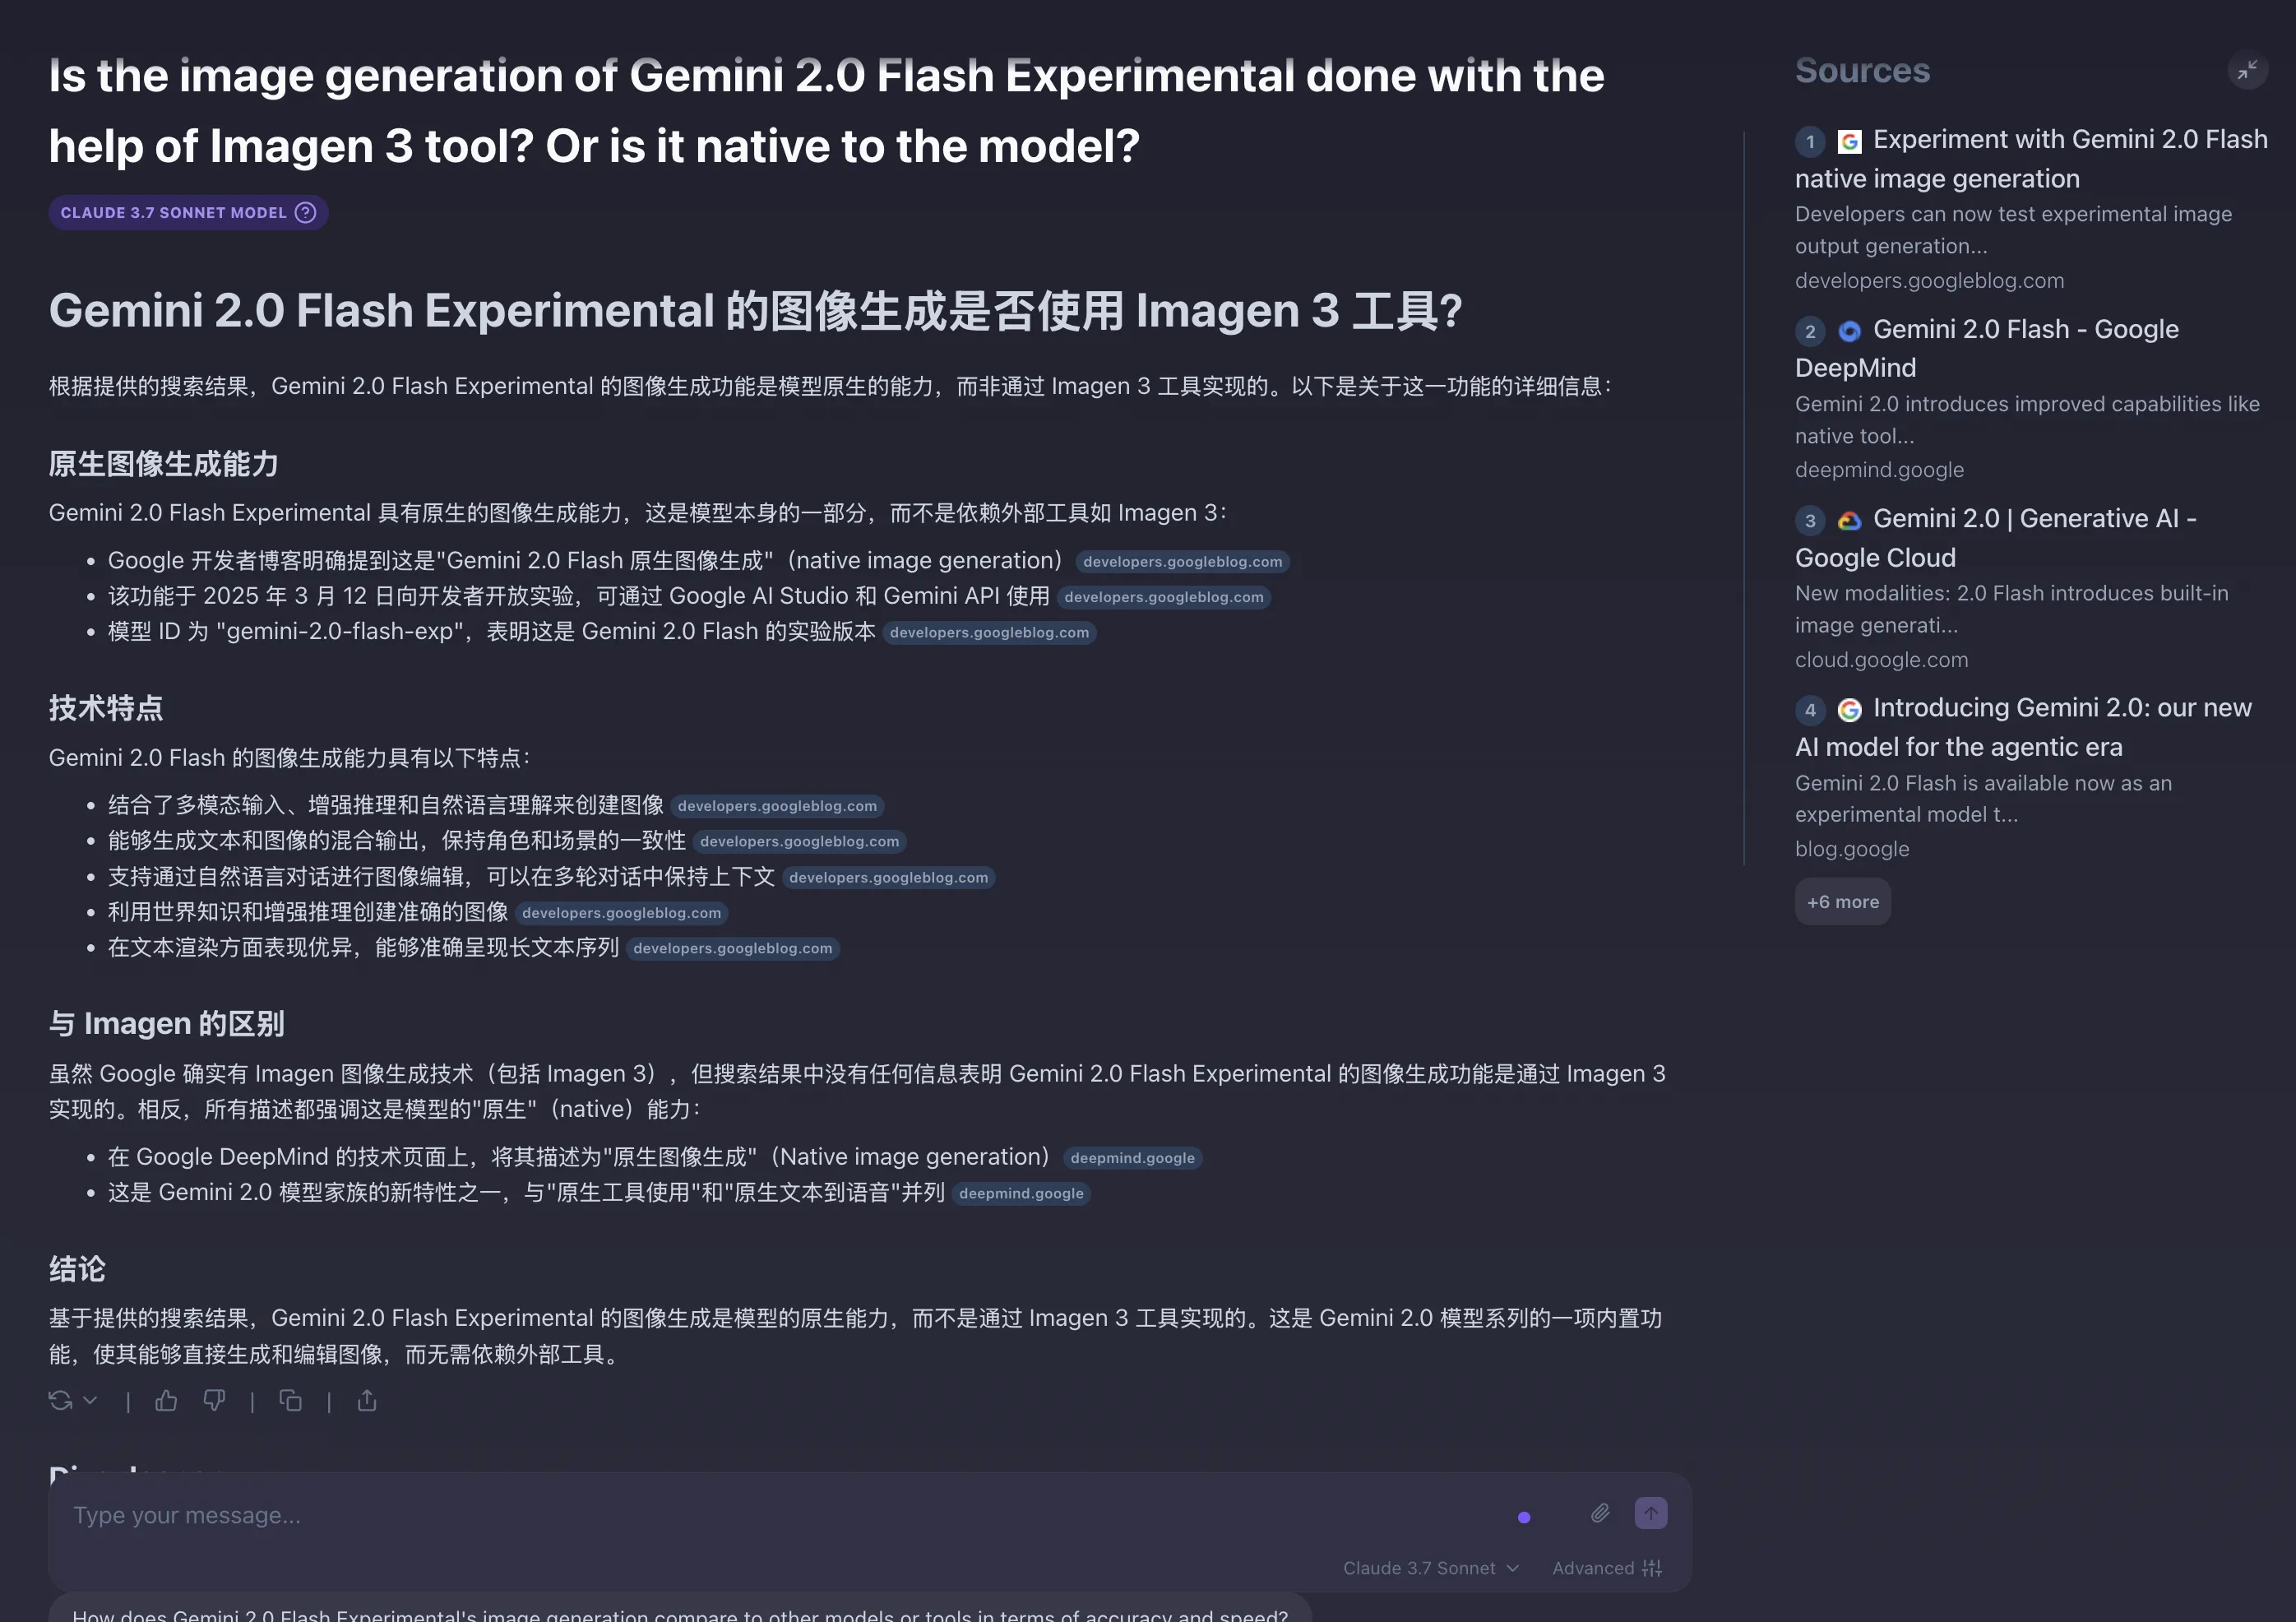
Task: Open citation chip after gemini-2.0-flash-exp bullet
Action: pos(989,632)
